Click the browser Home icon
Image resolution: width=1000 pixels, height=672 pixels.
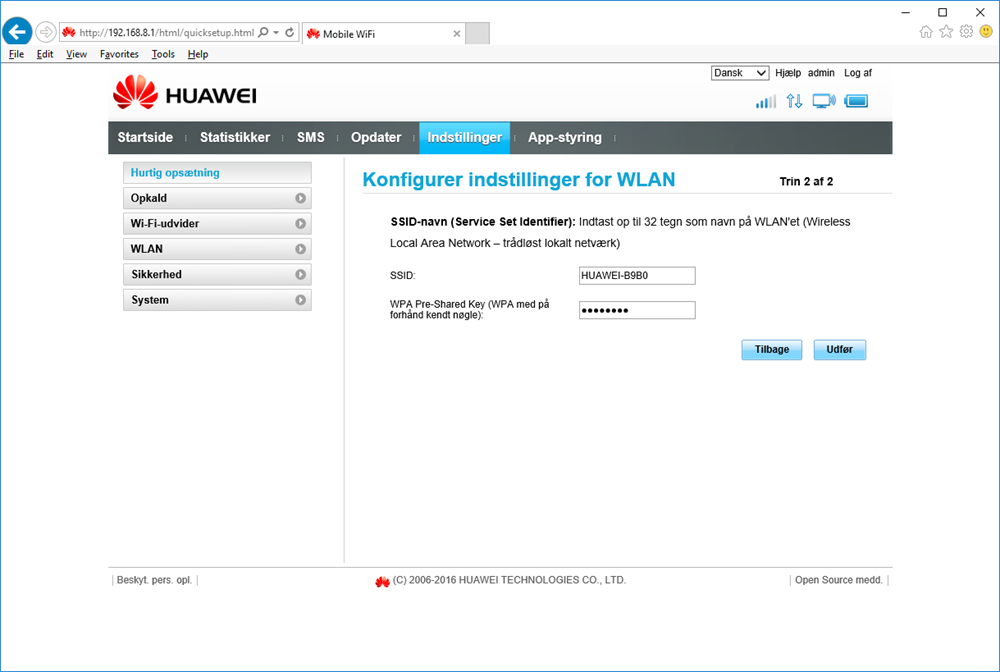926,32
